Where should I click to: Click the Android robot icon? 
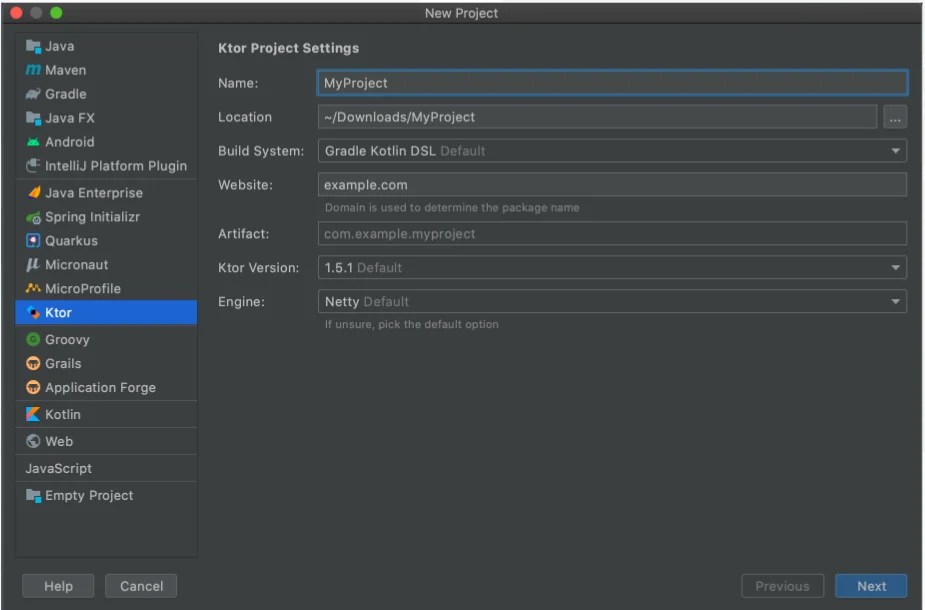(33, 142)
